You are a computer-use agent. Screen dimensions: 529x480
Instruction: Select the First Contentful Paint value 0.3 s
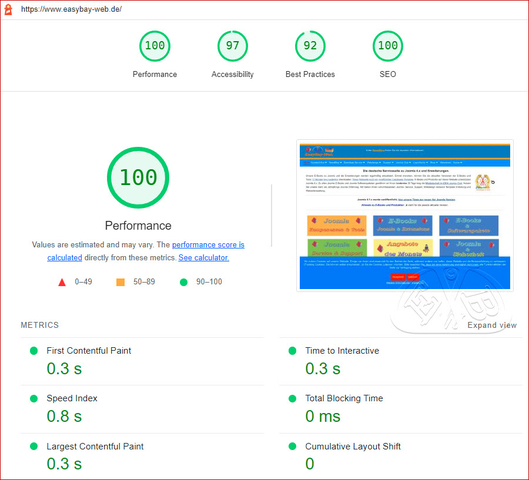(x=64, y=369)
